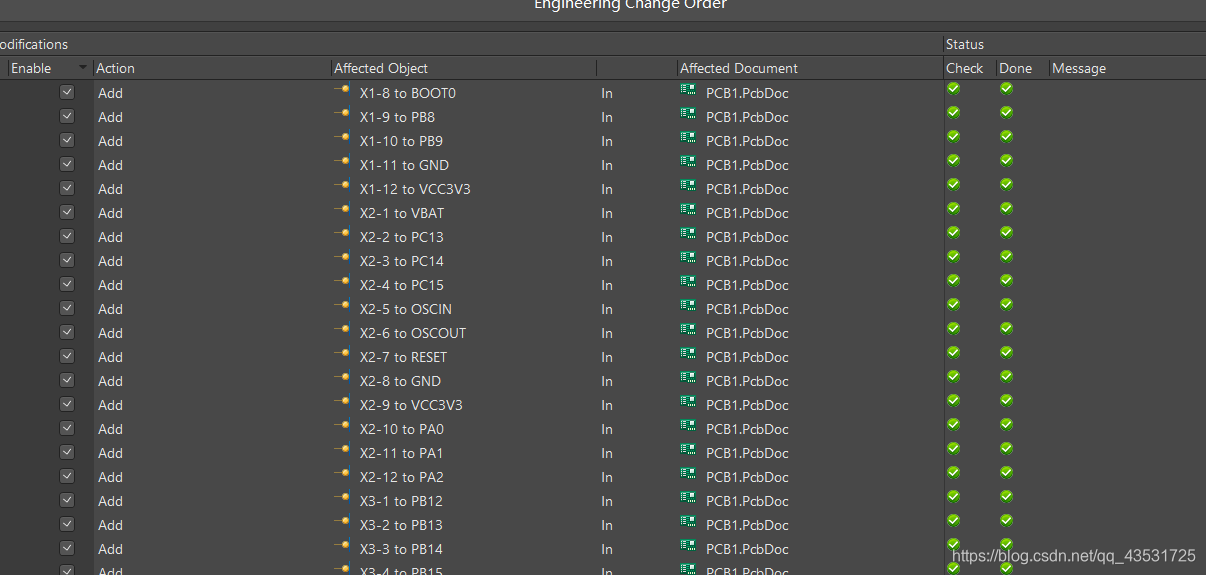Select the 'X1-9 to PB8' entry

tap(397, 117)
